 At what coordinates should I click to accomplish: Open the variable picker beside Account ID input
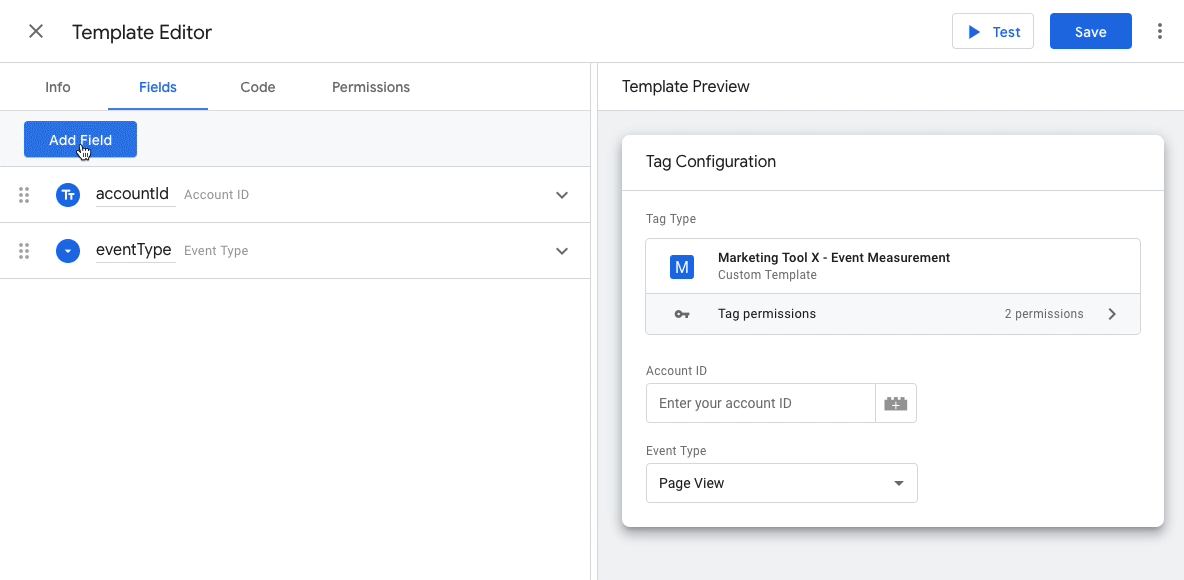[x=896, y=403]
